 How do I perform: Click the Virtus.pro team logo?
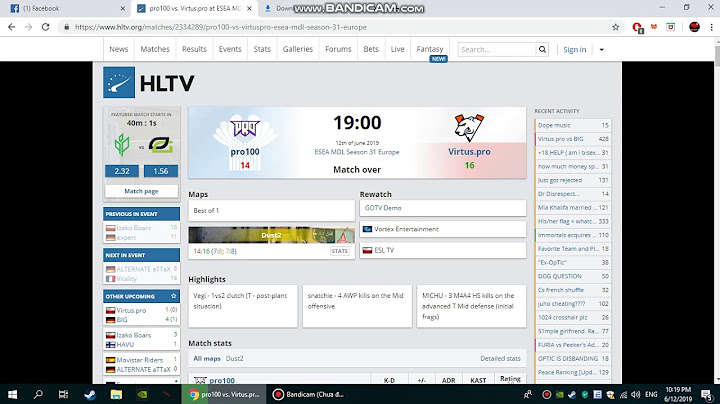(469, 128)
